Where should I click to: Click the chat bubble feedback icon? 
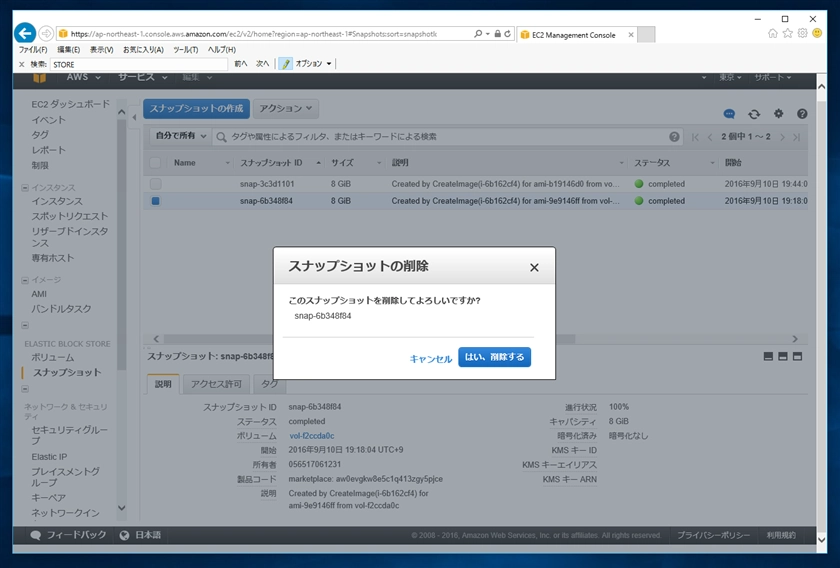(x=729, y=114)
